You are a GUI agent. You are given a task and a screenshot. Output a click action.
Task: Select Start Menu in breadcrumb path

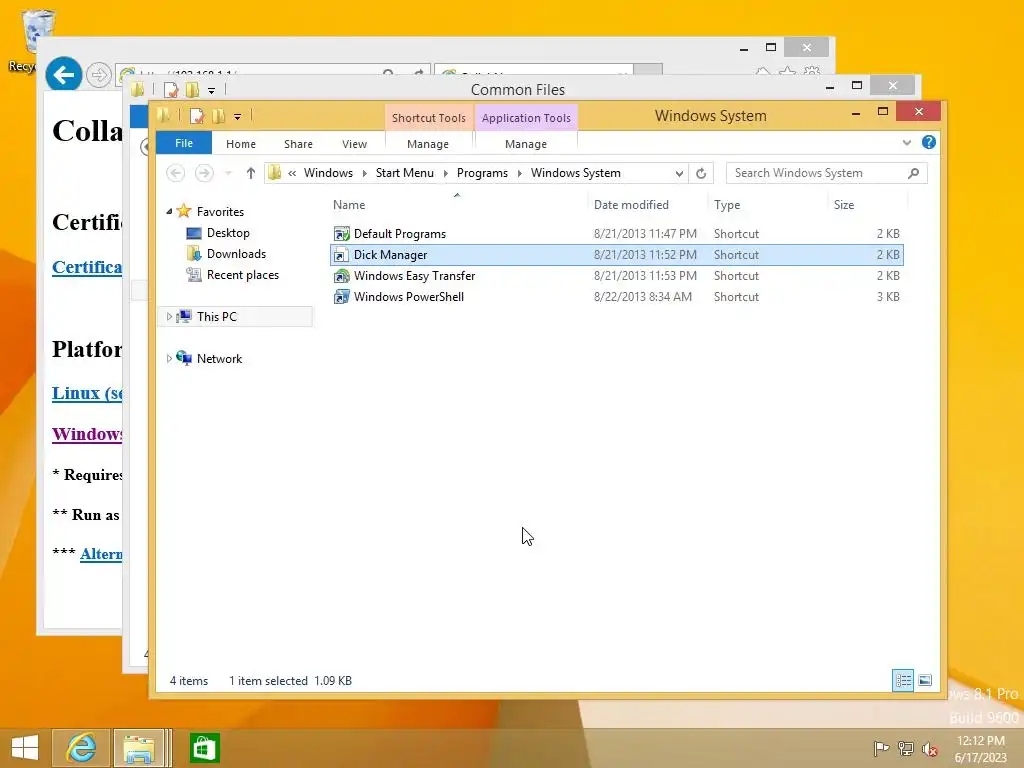pos(404,173)
